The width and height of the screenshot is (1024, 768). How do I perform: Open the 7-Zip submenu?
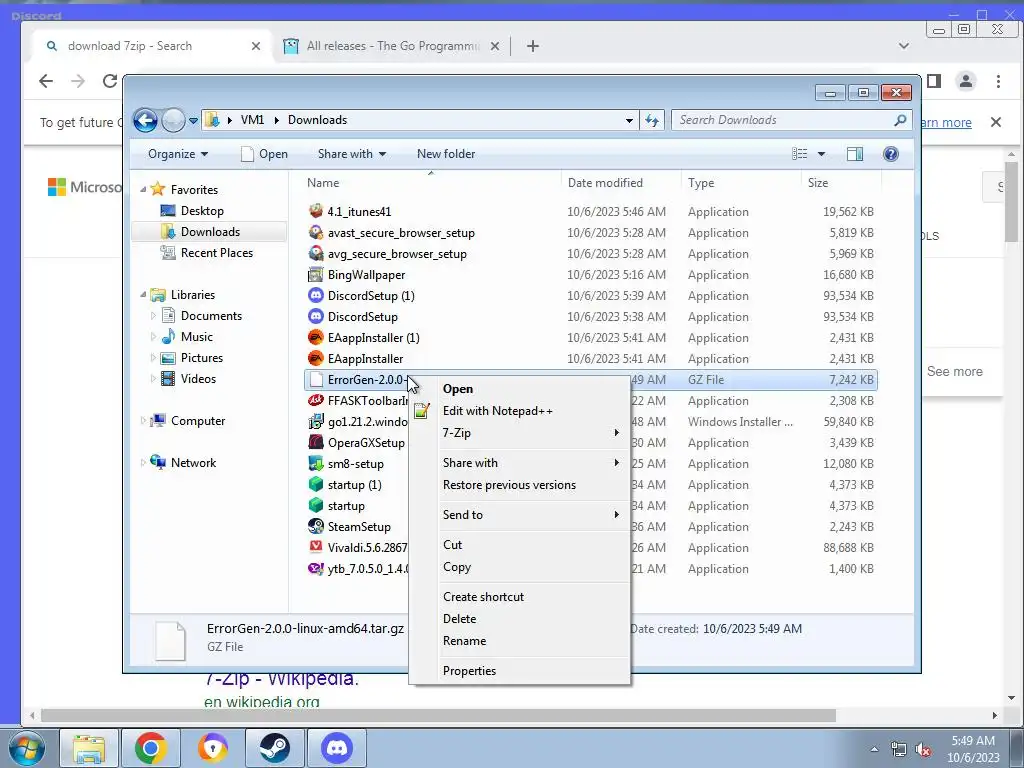(x=520, y=433)
